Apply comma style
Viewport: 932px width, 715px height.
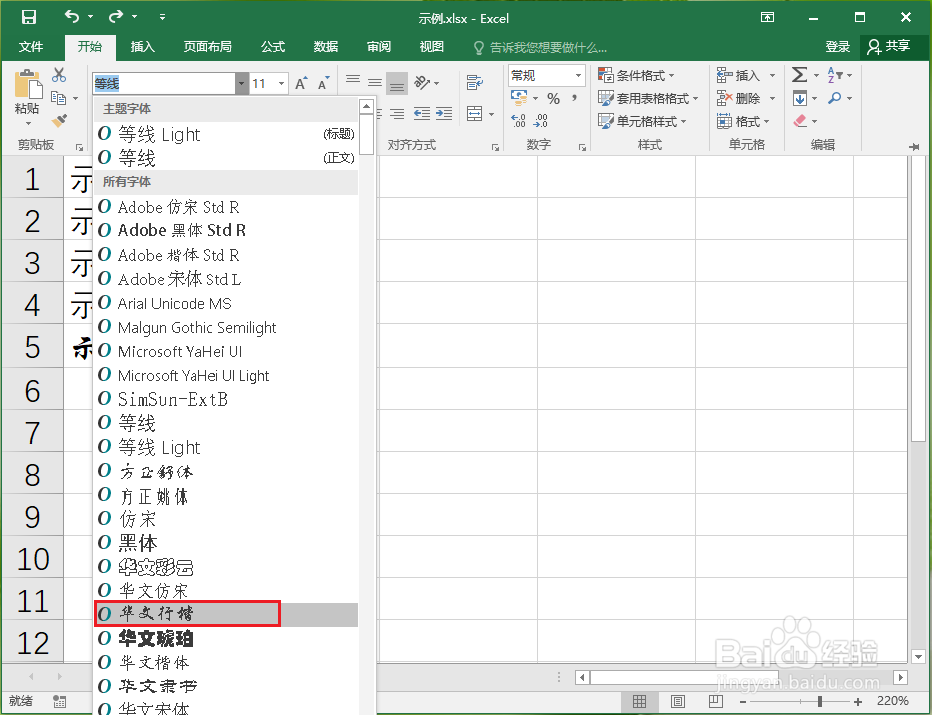click(x=574, y=97)
